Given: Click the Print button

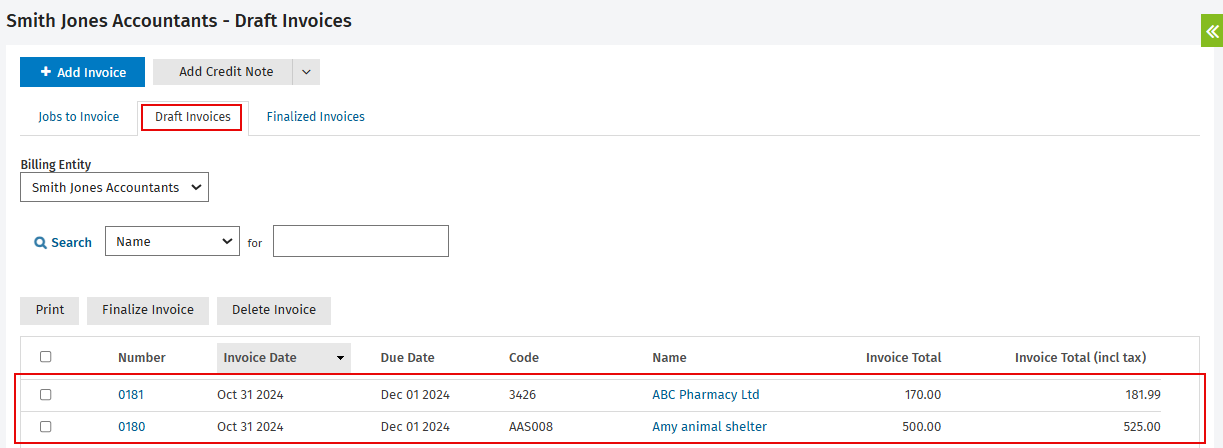Looking at the screenshot, I should [50, 310].
